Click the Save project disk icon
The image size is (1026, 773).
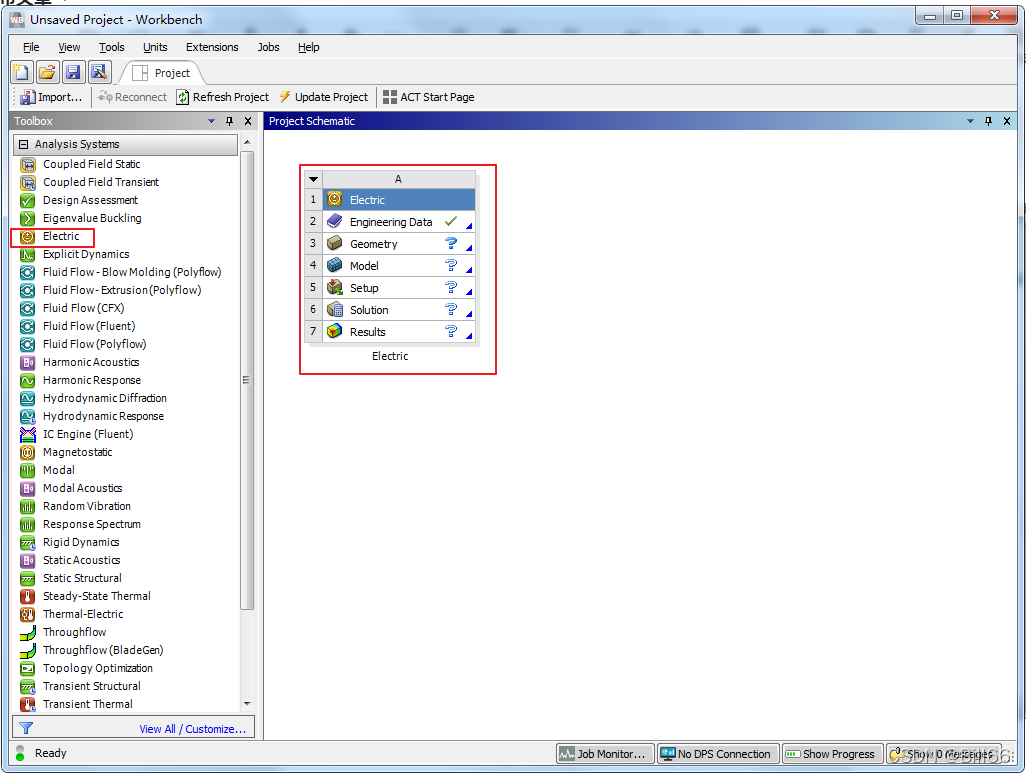tap(73, 72)
